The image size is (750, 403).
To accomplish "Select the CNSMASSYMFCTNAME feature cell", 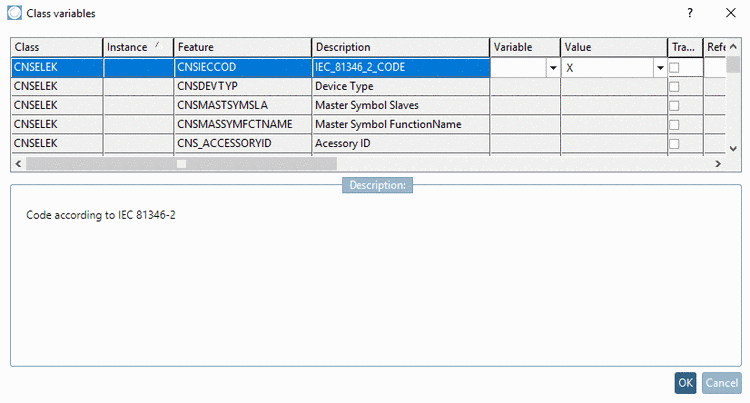I will (x=243, y=125).
